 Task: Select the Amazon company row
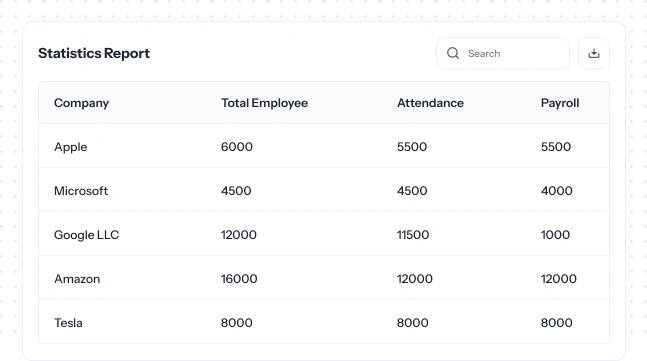click(x=324, y=278)
